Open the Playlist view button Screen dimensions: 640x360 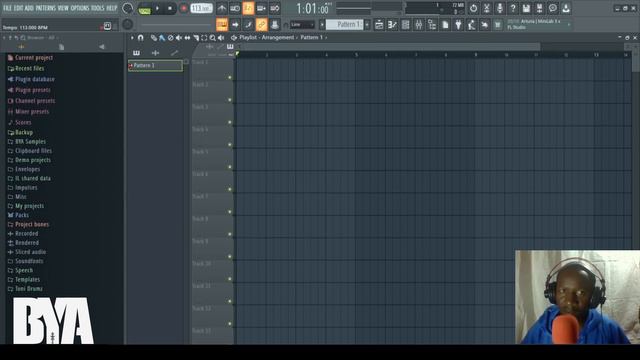(379, 25)
